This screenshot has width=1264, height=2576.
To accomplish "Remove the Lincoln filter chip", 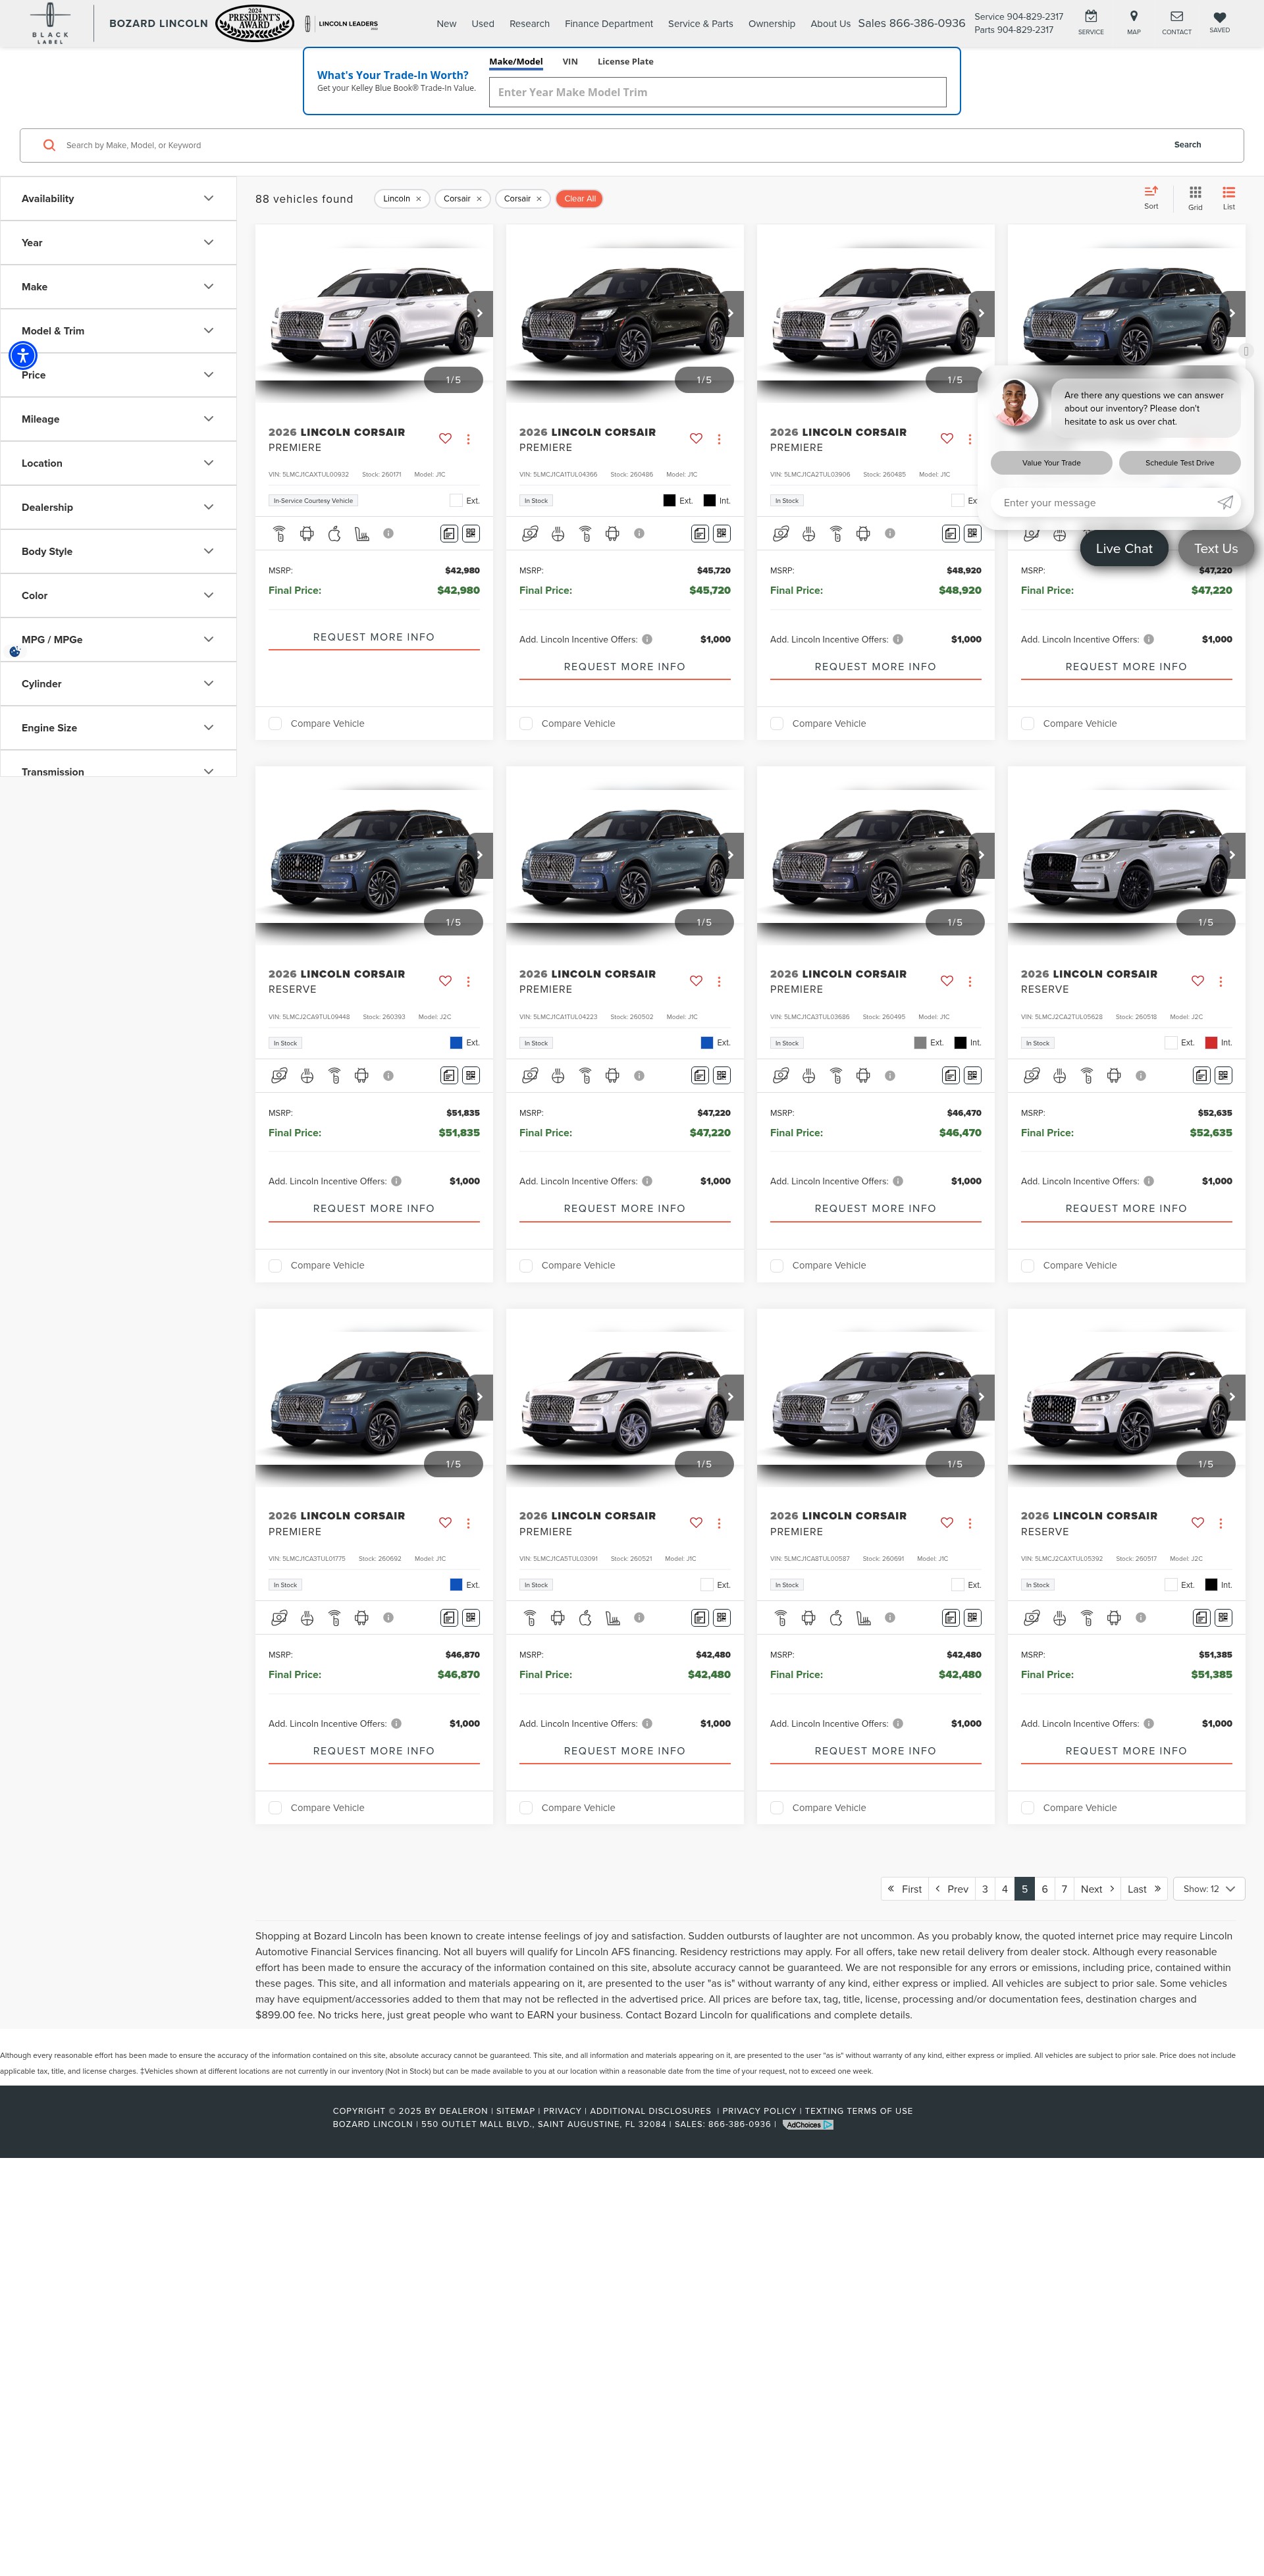I will [x=418, y=199].
